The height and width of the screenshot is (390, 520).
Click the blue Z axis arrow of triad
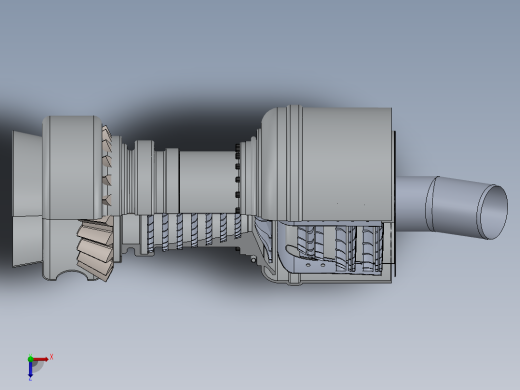coord(30,369)
